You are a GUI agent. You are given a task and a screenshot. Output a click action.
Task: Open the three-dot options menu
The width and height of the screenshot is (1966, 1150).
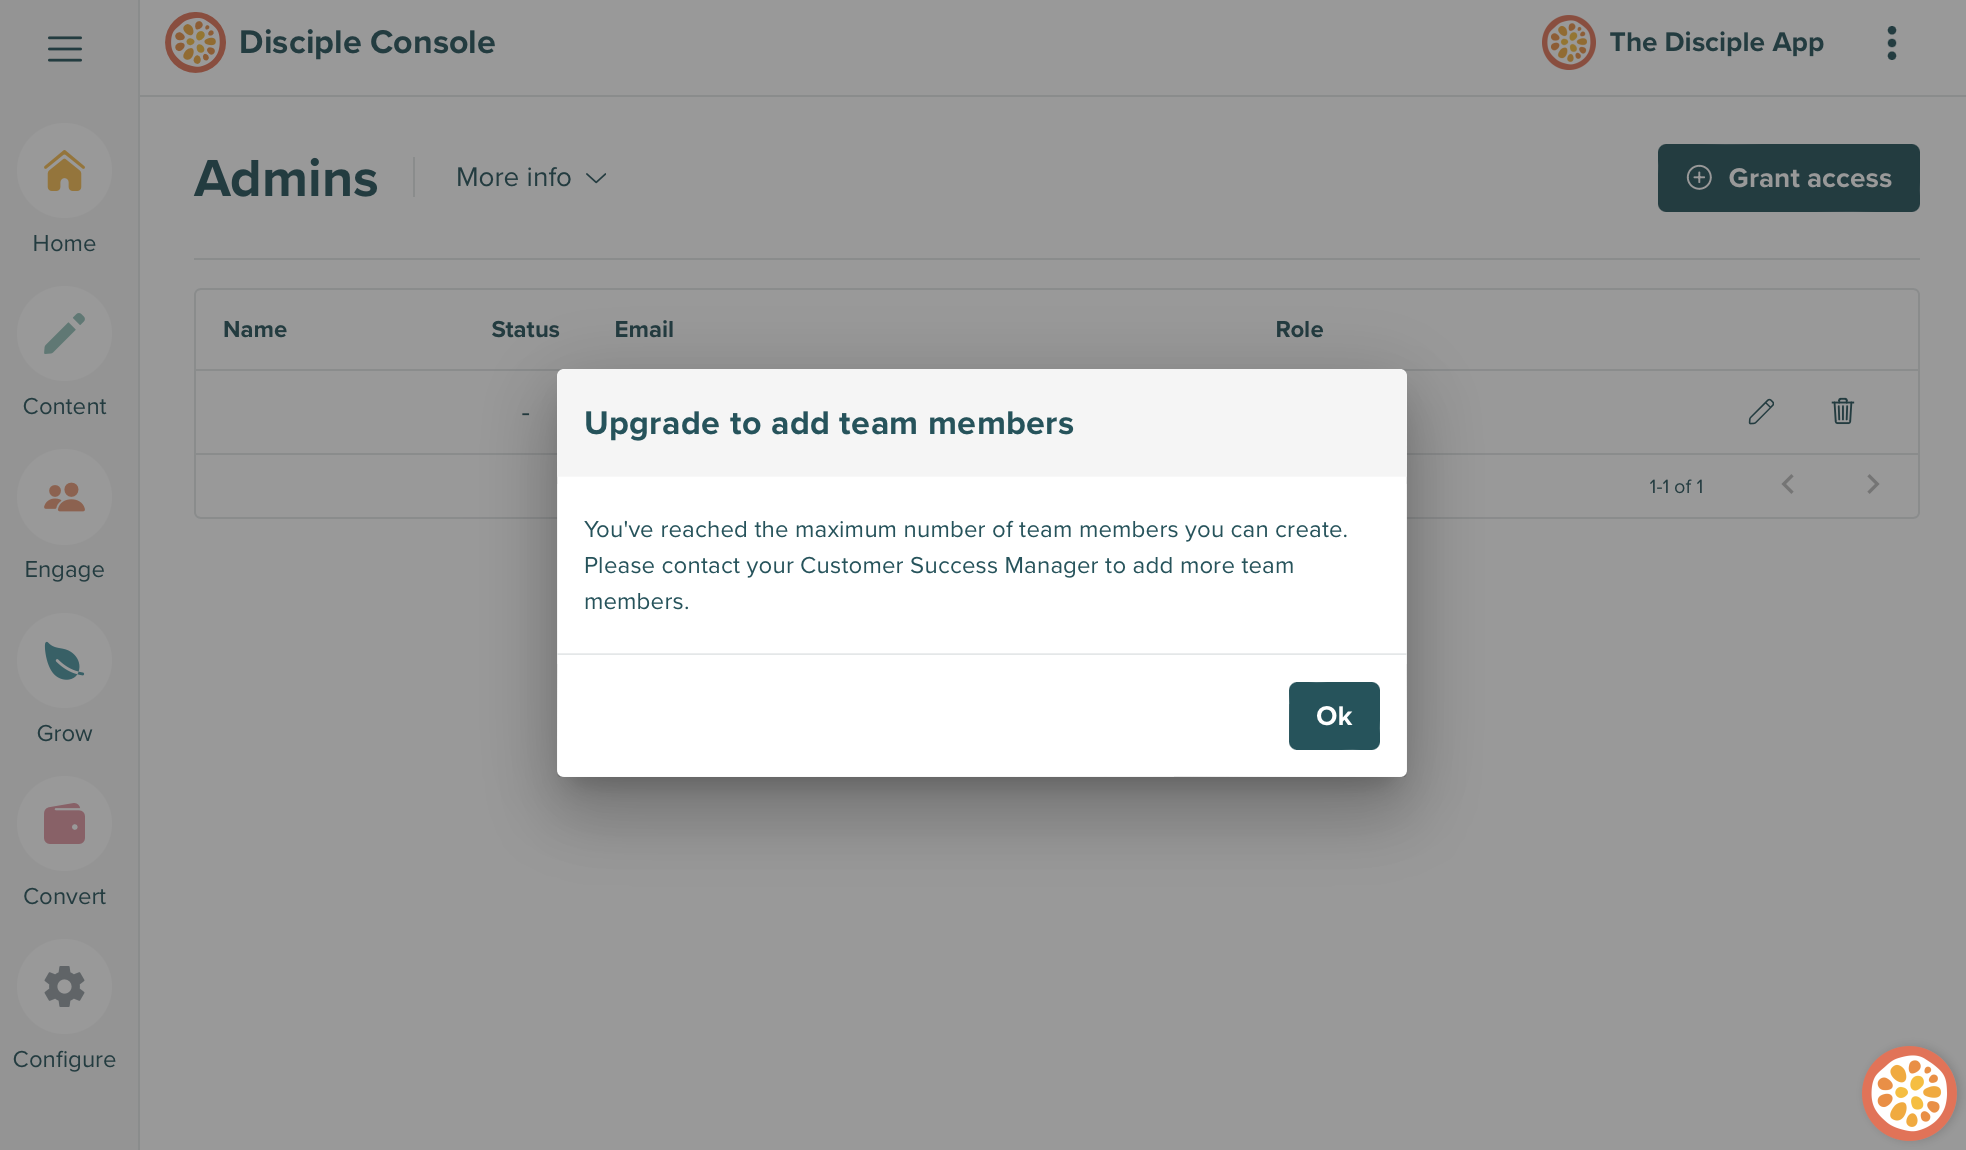coord(1891,43)
